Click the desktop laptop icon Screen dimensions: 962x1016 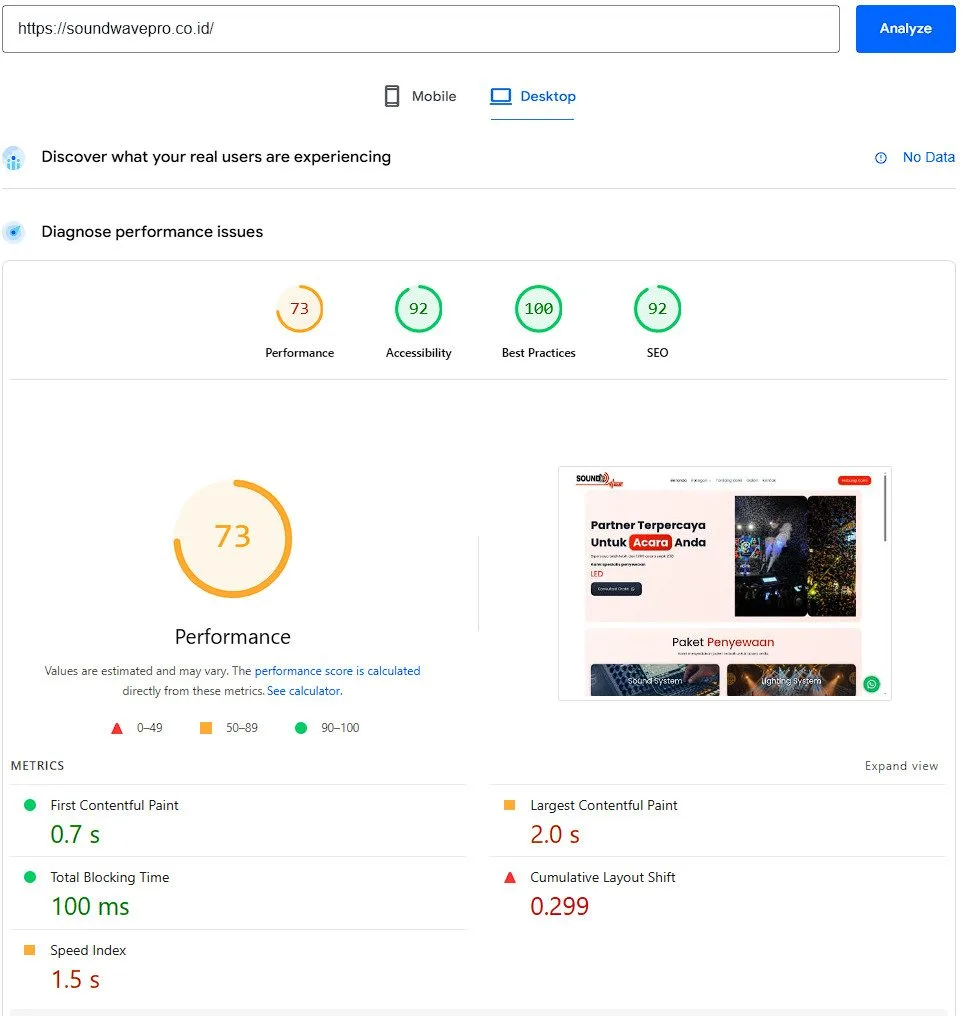(501, 96)
